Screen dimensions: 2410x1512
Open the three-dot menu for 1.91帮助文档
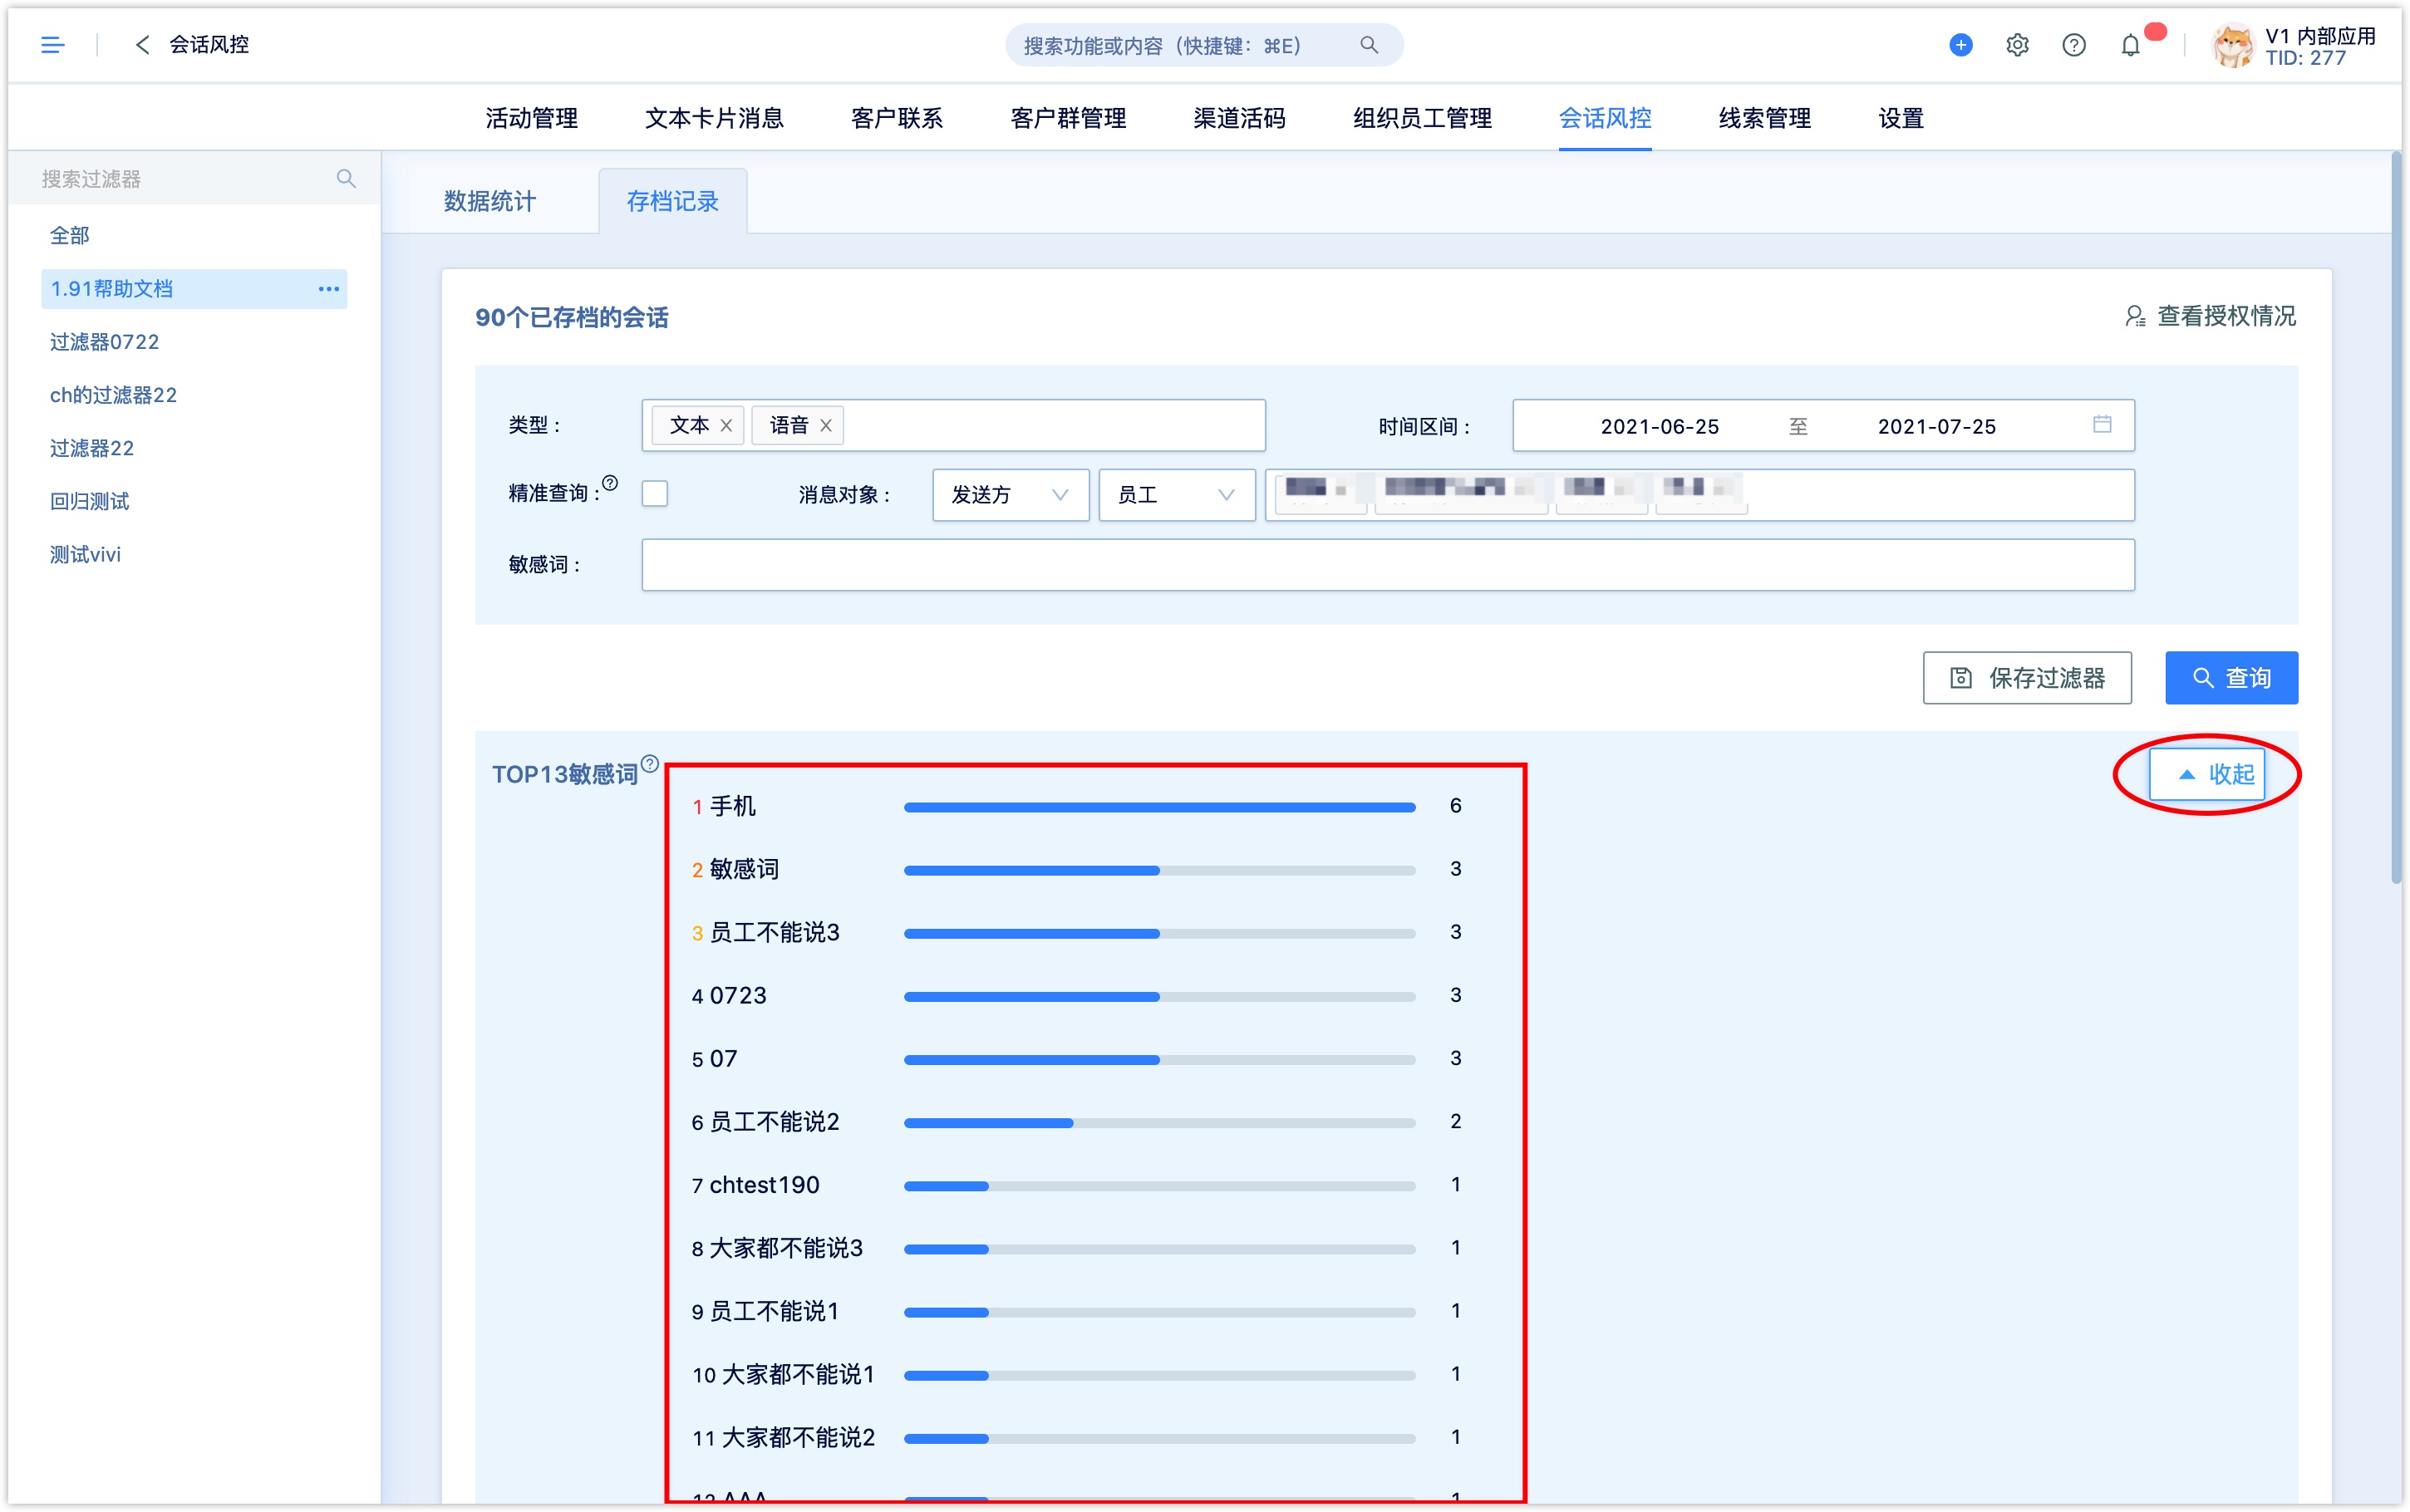(x=328, y=289)
